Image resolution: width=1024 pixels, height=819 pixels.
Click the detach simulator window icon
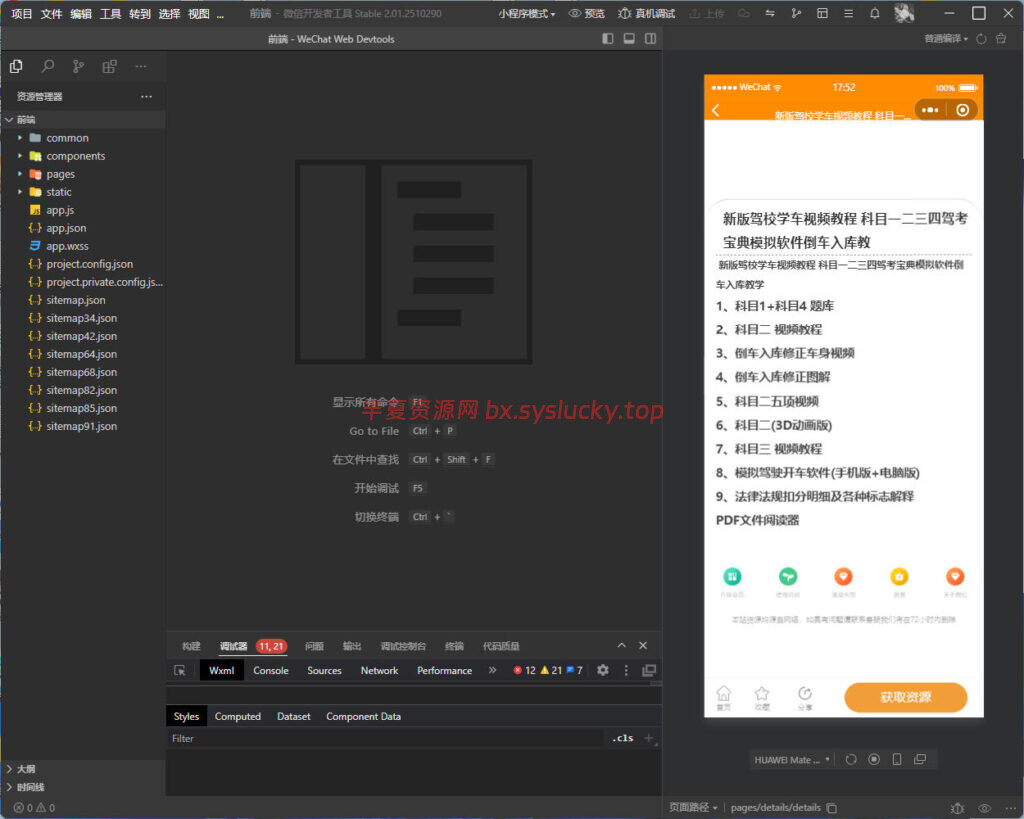[x=920, y=759]
